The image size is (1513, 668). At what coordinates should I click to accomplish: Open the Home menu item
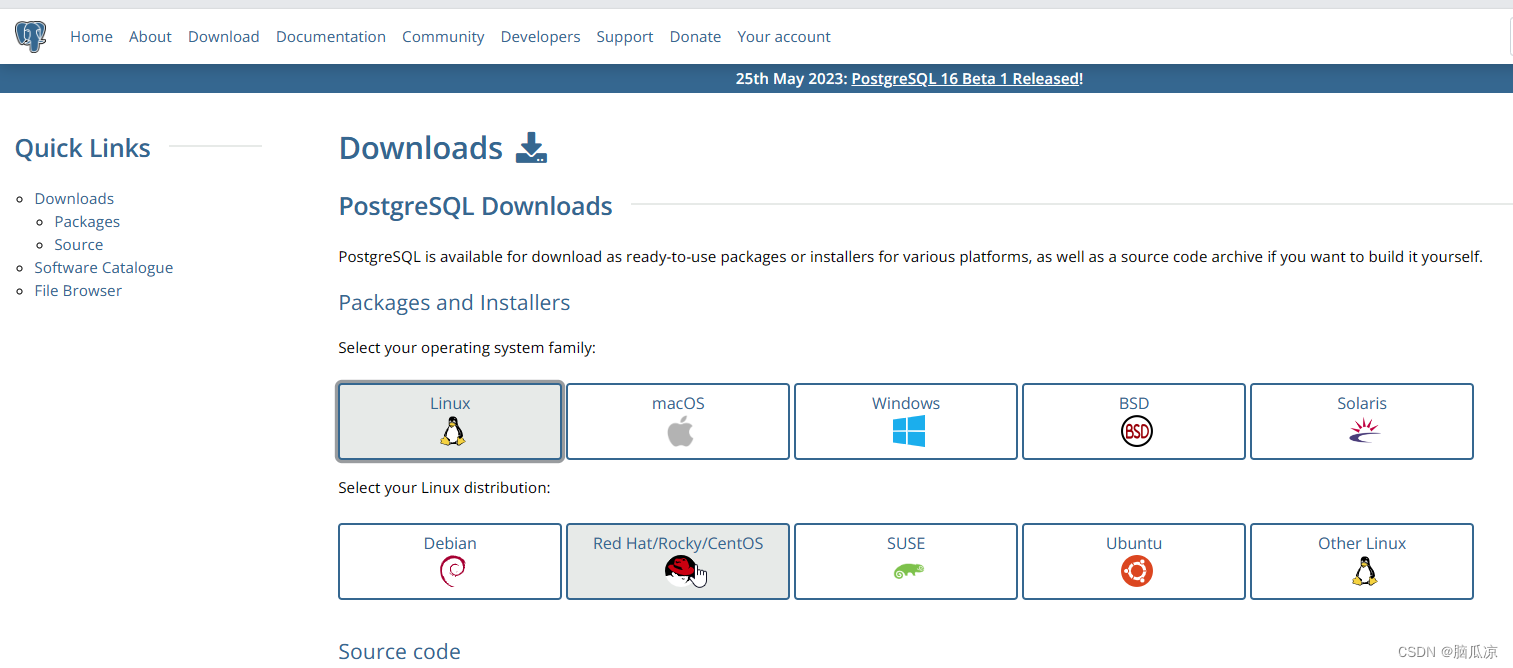click(91, 37)
